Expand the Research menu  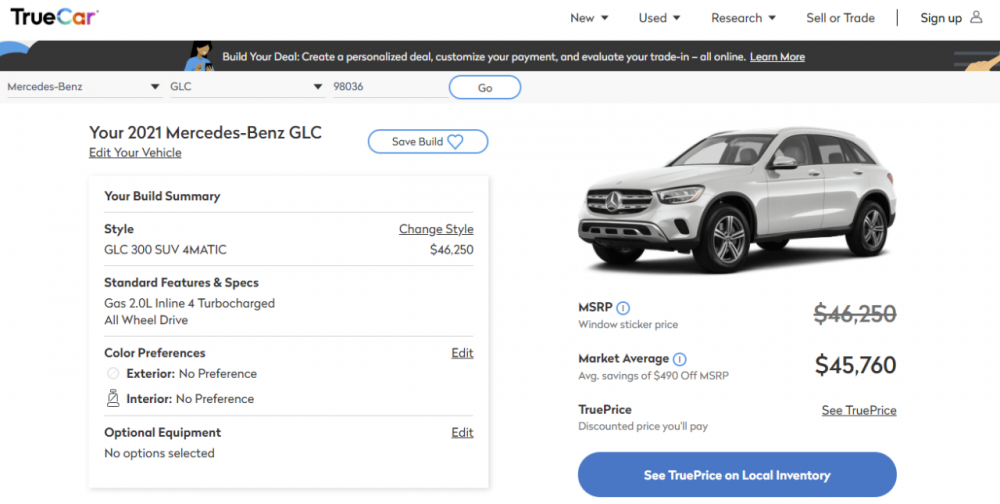(x=743, y=18)
